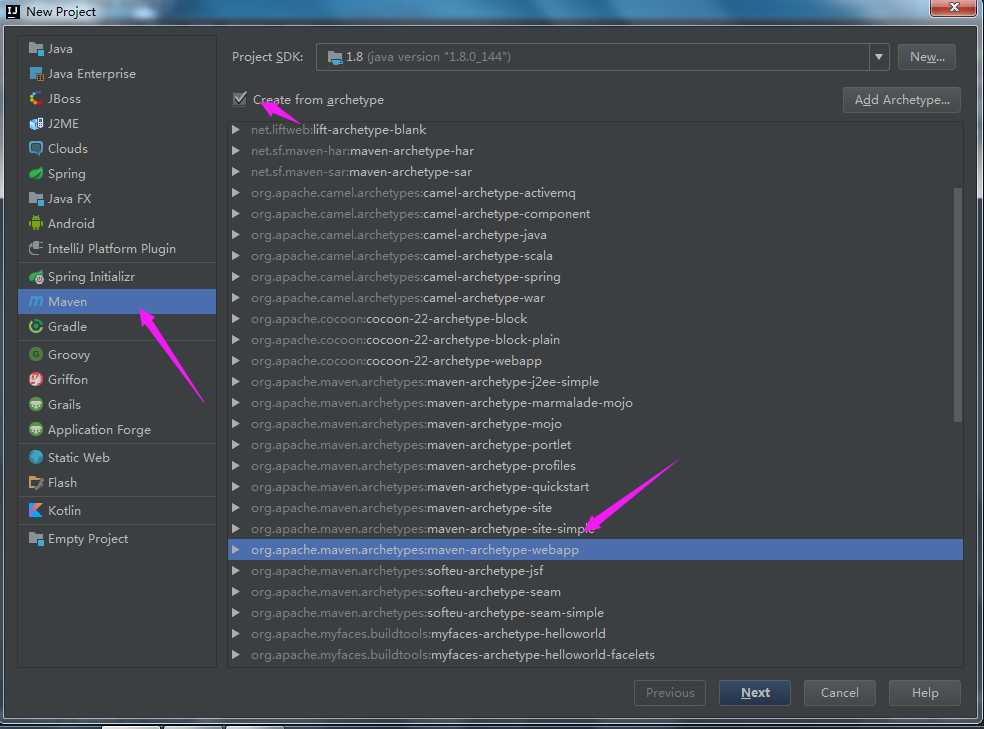Image resolution: width=984 pixels, height=729 pixels.
Task: Expand the lift-archetype-blank entry
Action: [236, 130]
